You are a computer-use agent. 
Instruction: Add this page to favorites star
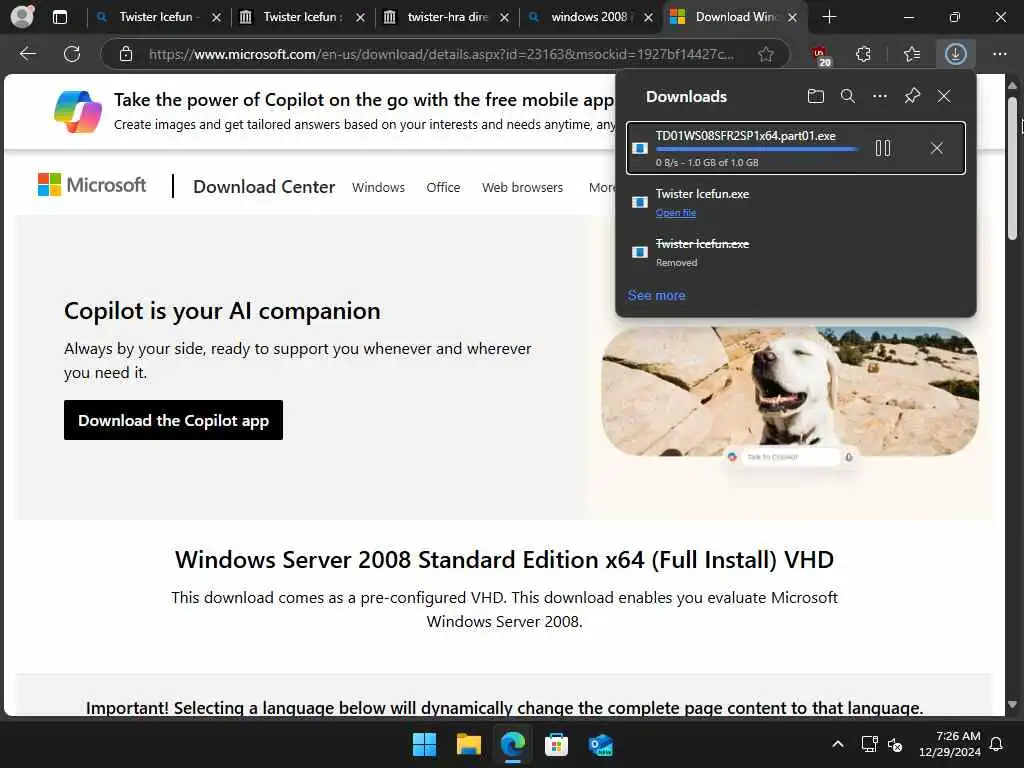tap(766, 54)
